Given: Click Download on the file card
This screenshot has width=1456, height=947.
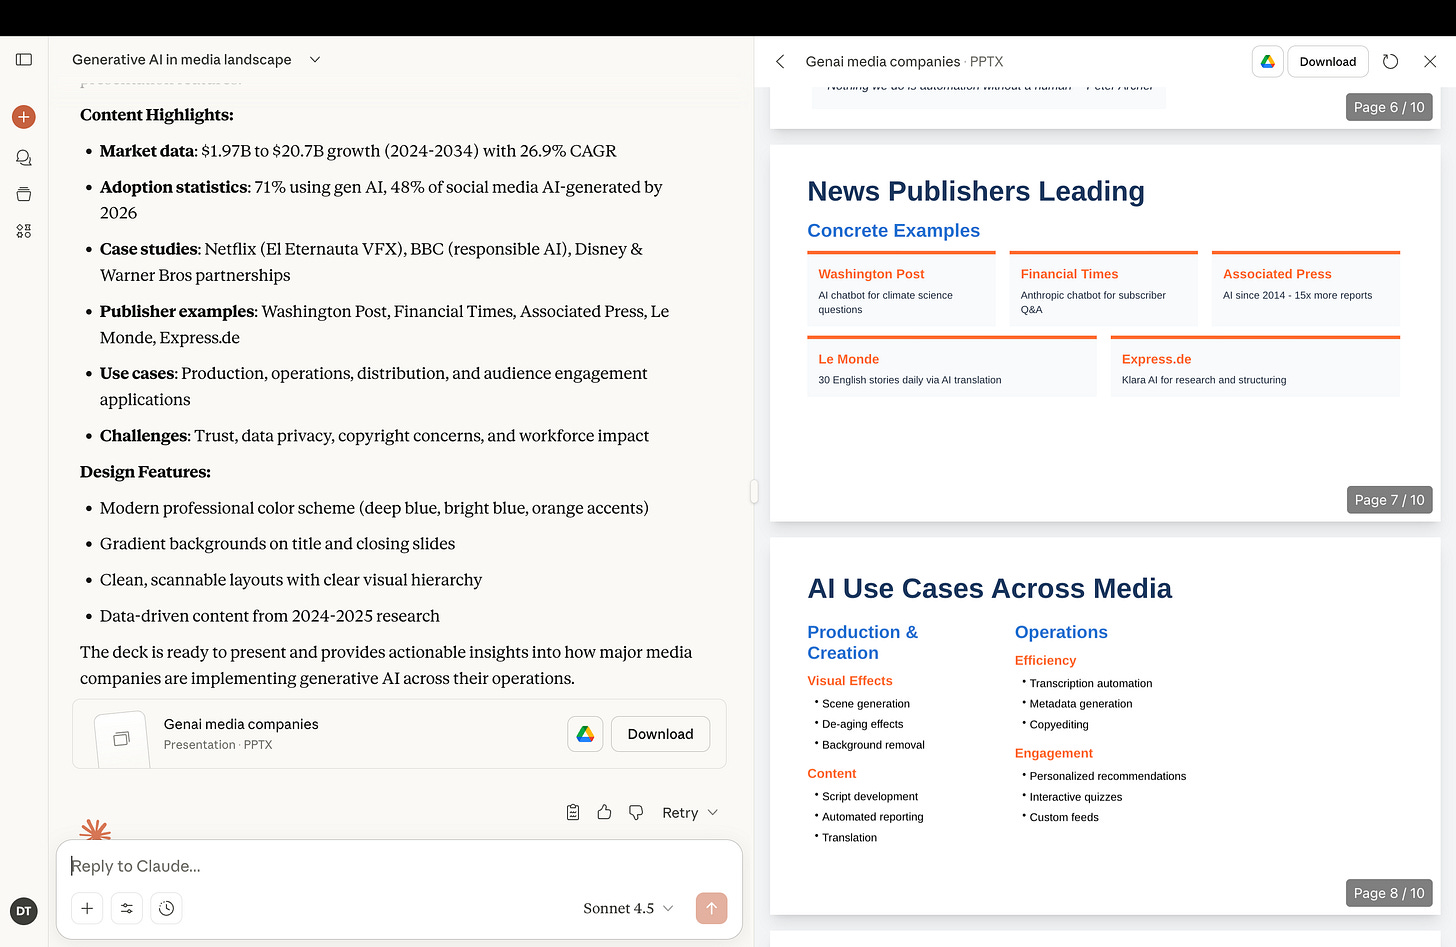Looking at the screenshot, I should [660, 734].
